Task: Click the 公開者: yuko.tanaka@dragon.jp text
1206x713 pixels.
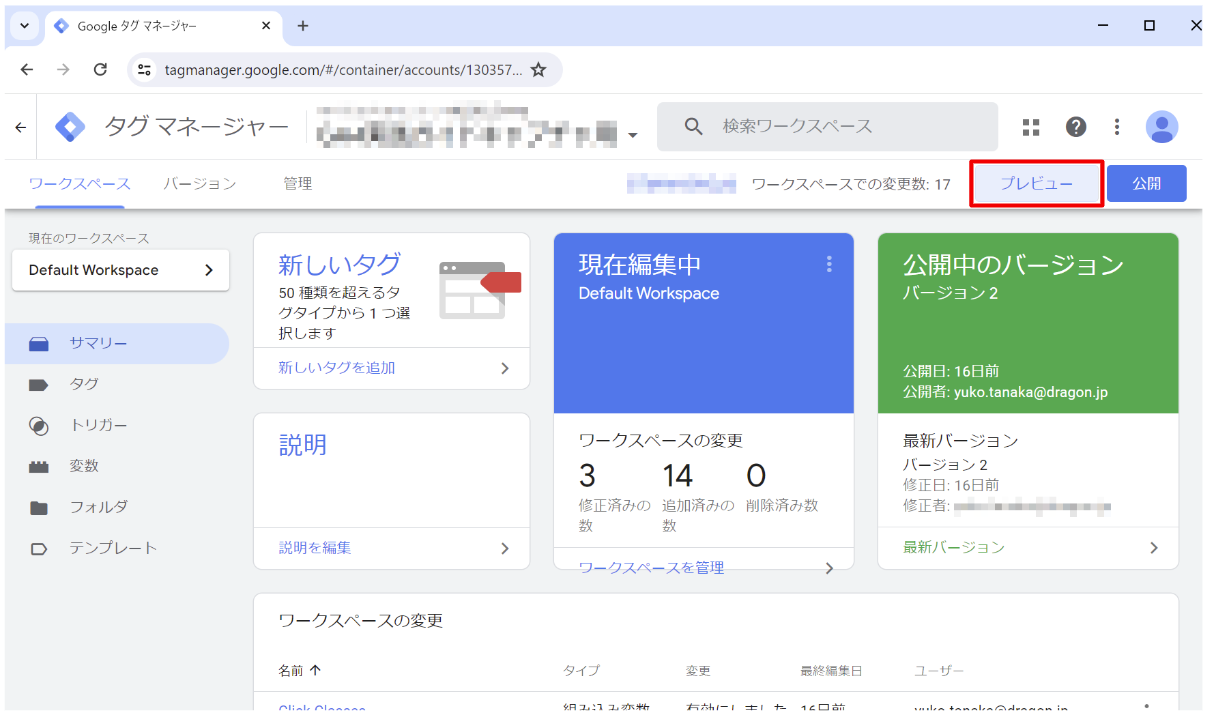Action: pyautogui.click(x=1005, y=392)
